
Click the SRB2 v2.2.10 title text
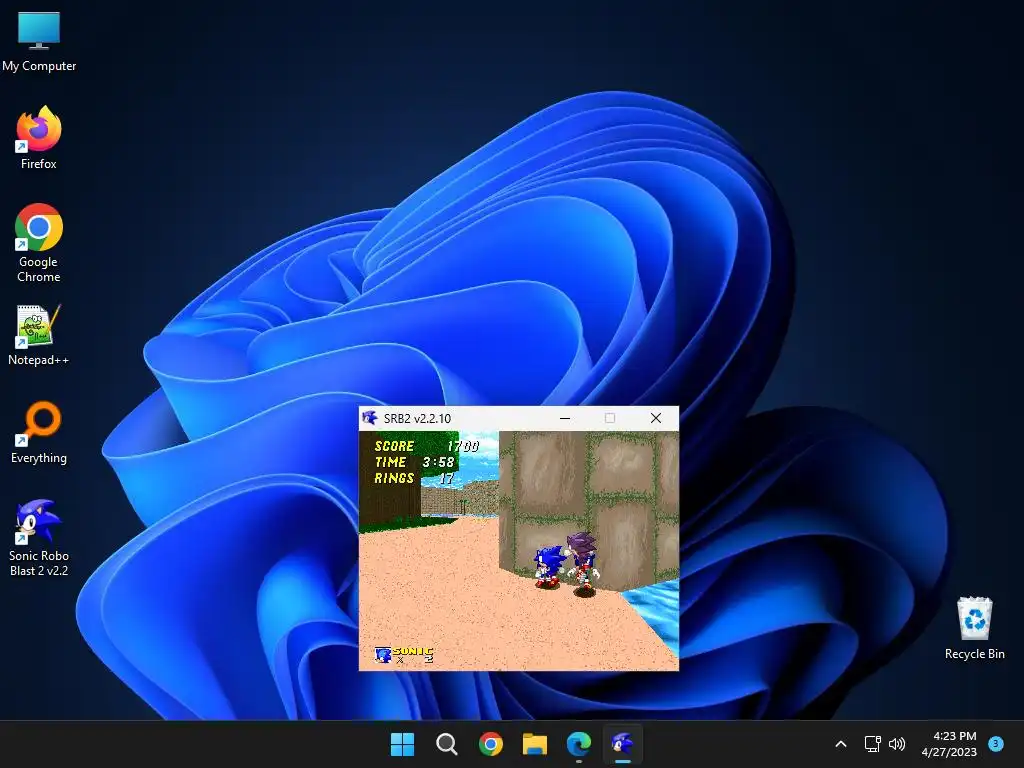(417, 419)
